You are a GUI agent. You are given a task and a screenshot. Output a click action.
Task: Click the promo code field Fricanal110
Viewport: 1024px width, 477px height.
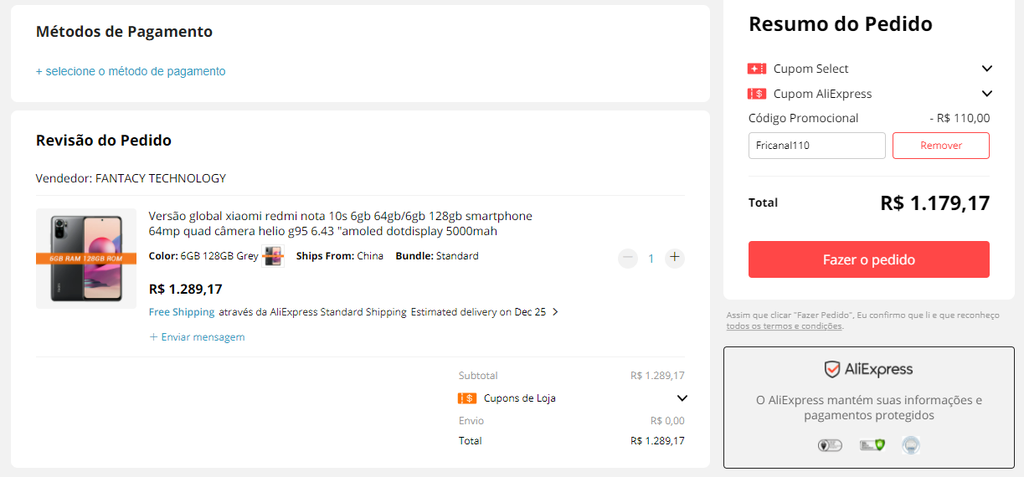tap(817, 146)
